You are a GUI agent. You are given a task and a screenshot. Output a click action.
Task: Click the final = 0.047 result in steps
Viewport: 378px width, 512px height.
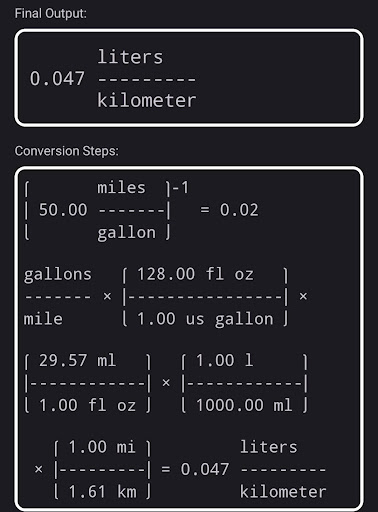coord(195,469)
